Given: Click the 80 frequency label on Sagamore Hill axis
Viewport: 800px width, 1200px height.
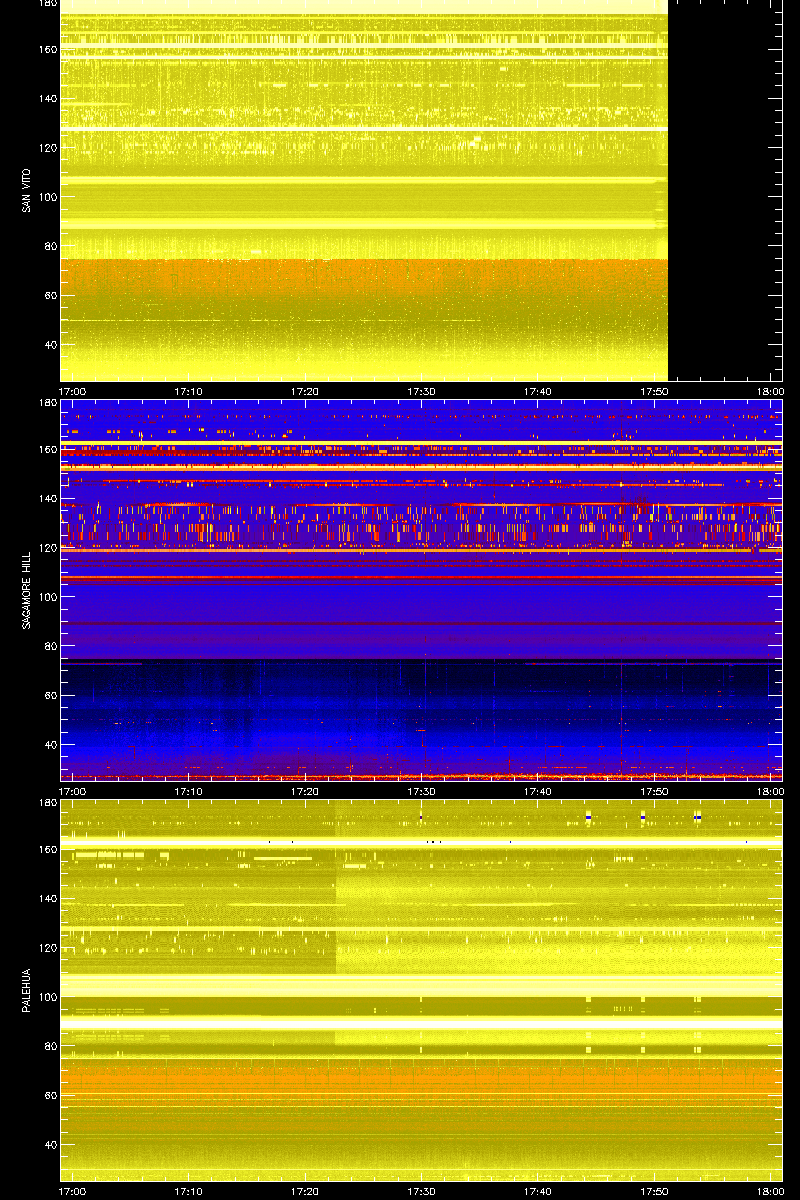Looking at the screenshot, I should [x=49, y=646].
